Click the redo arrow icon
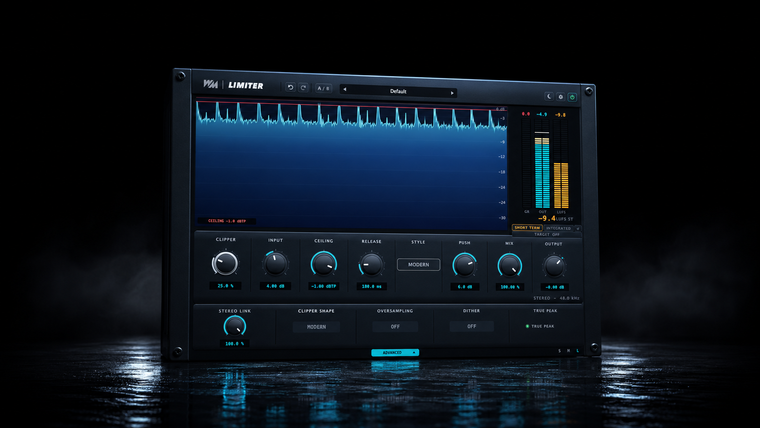 (x=303, y=88)
